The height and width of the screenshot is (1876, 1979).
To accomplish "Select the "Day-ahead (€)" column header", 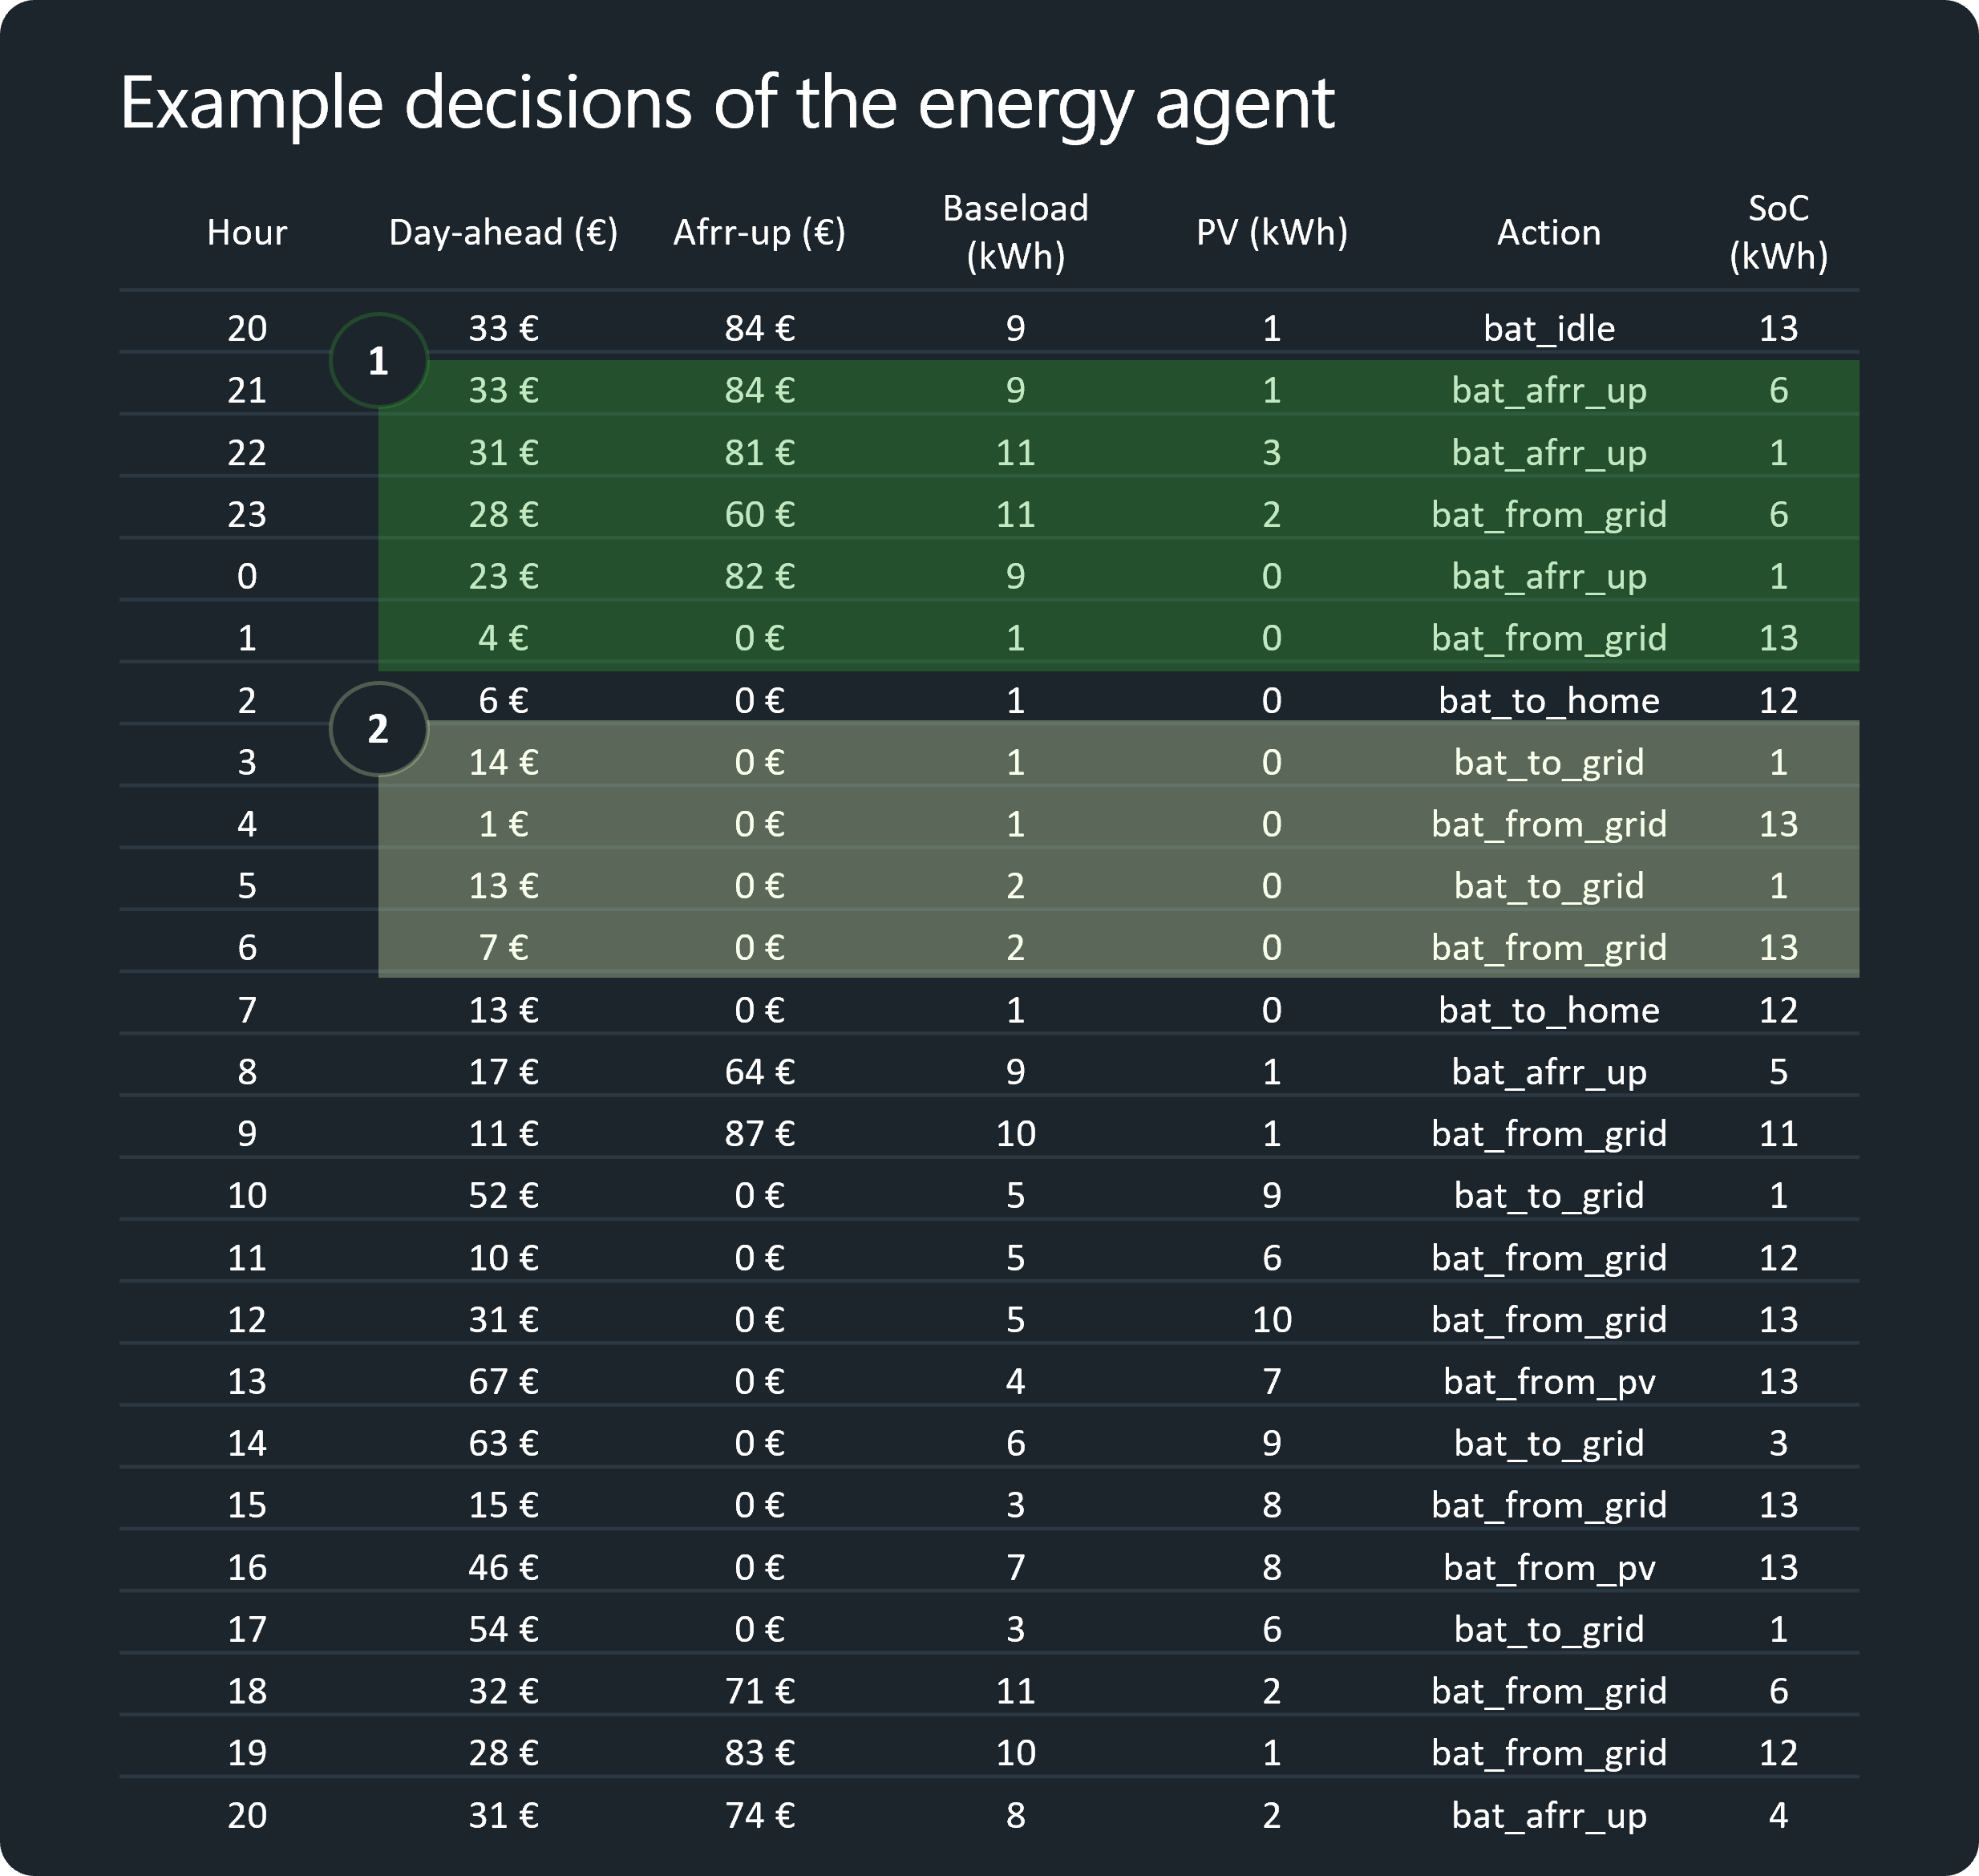I will tap(503, 232).
